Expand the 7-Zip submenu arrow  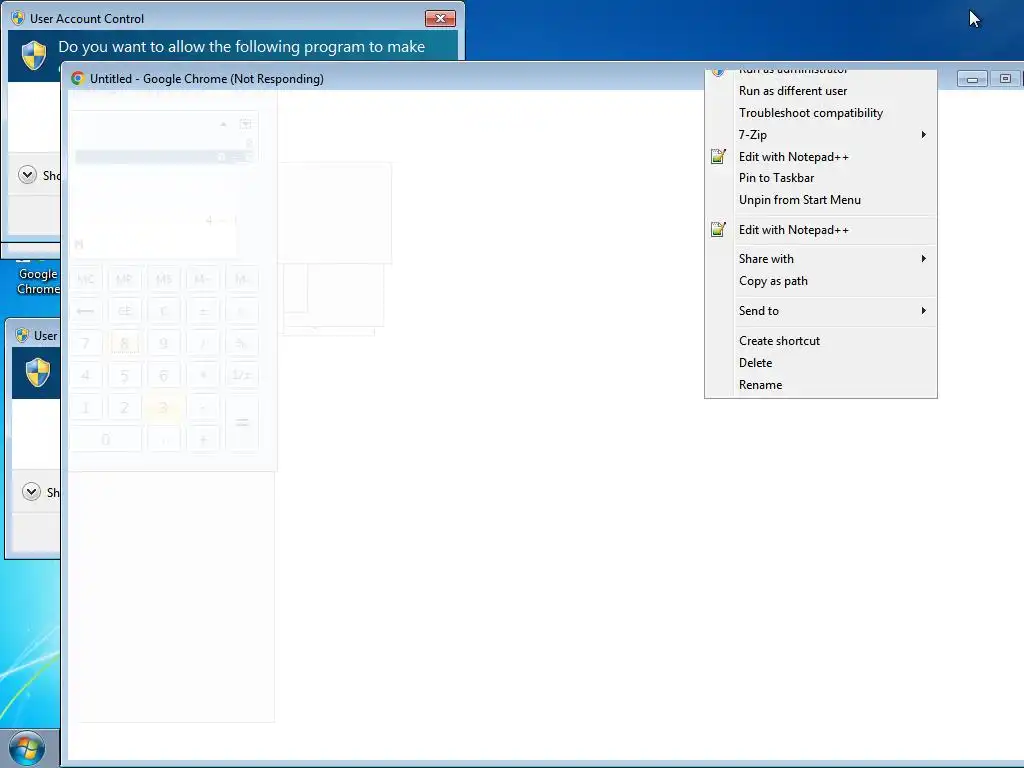pyautogui.click(x=923, y=135)
